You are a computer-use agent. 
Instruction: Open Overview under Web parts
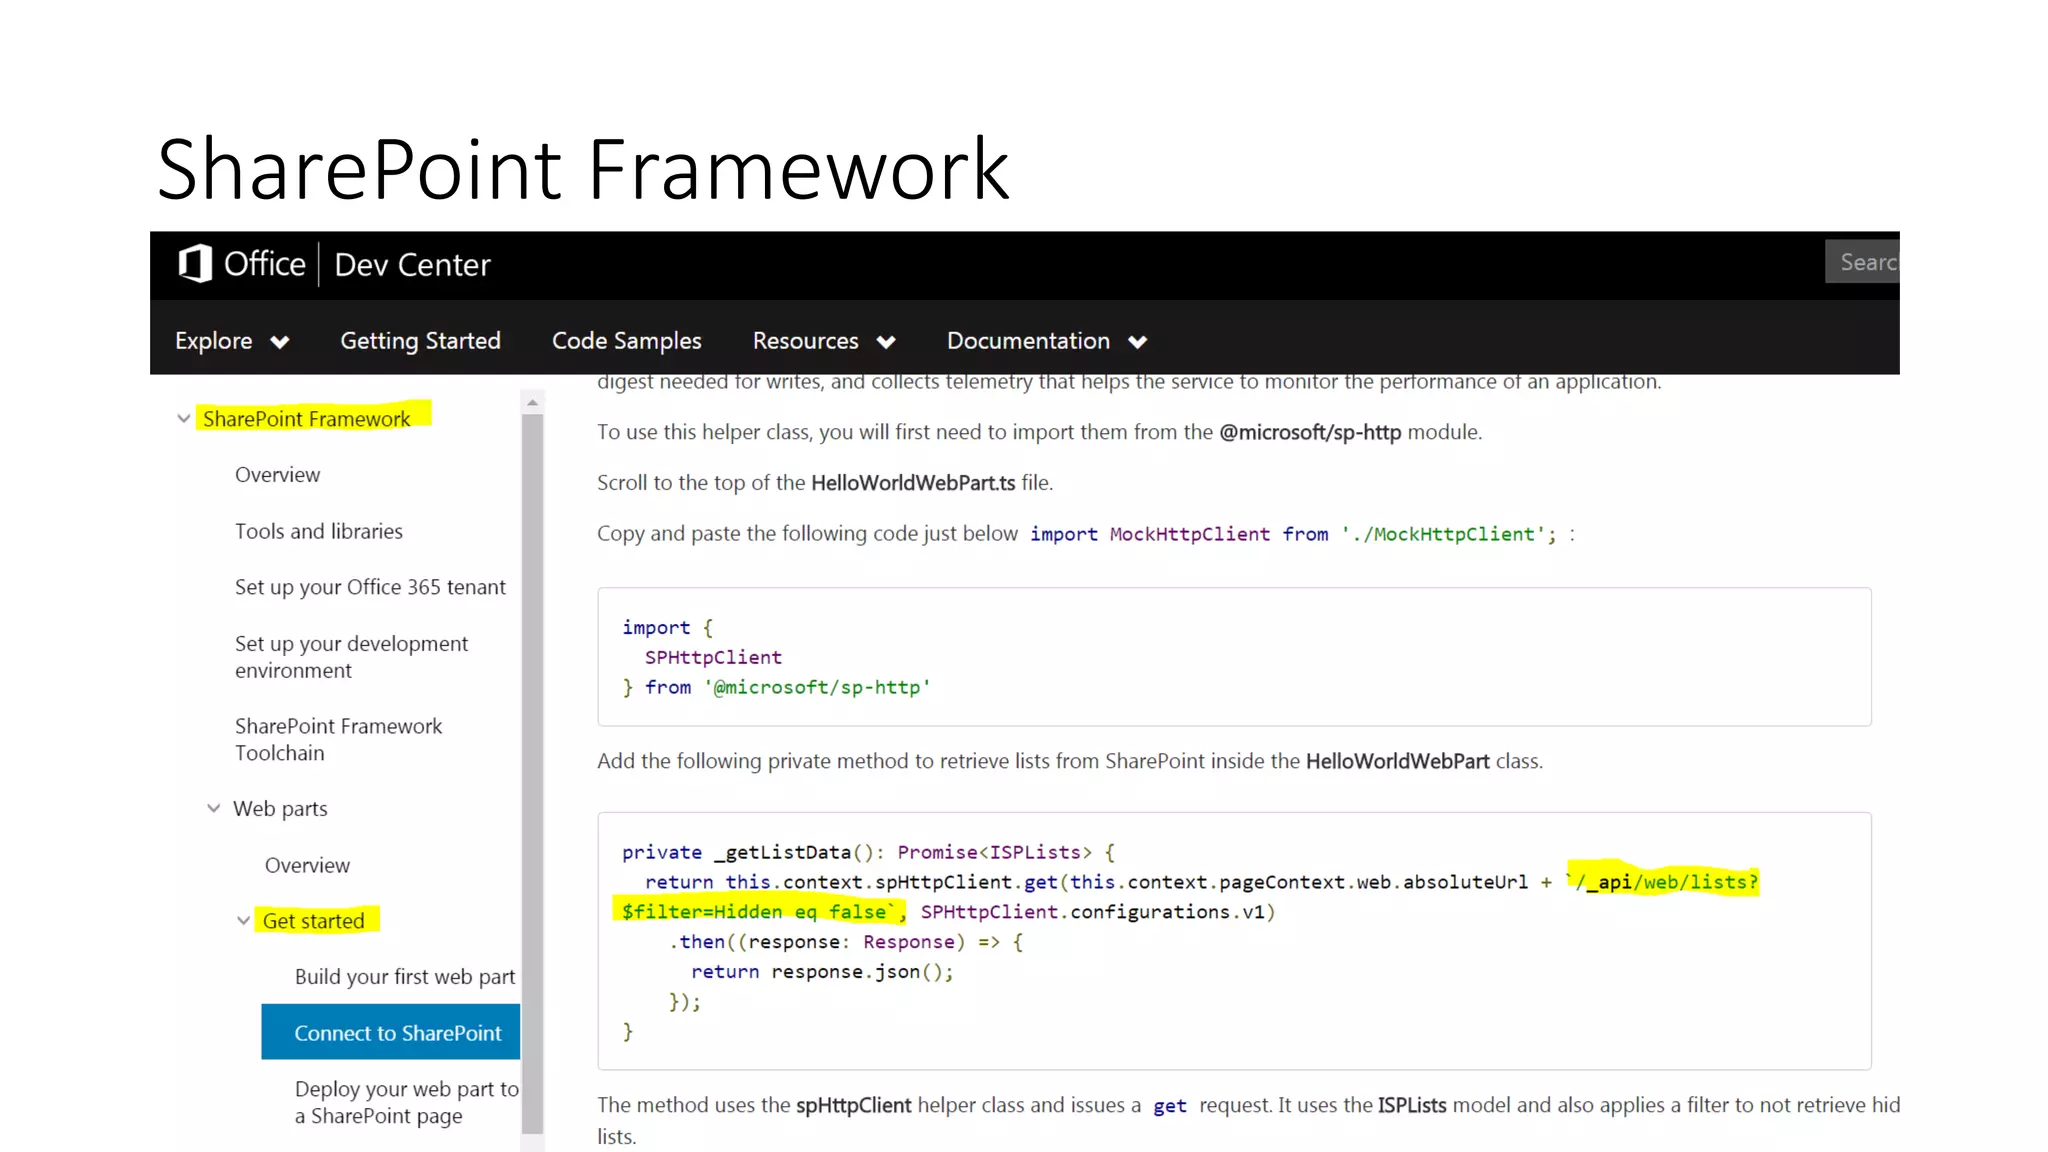[307, 865]
